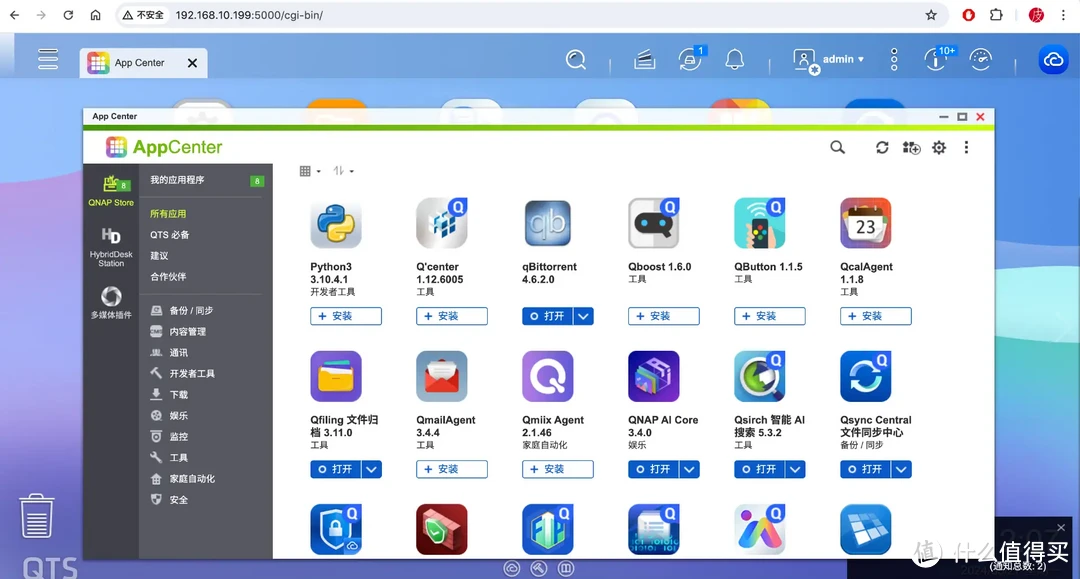
Task: Select 所有应用 category
Action: click(168, 214)
